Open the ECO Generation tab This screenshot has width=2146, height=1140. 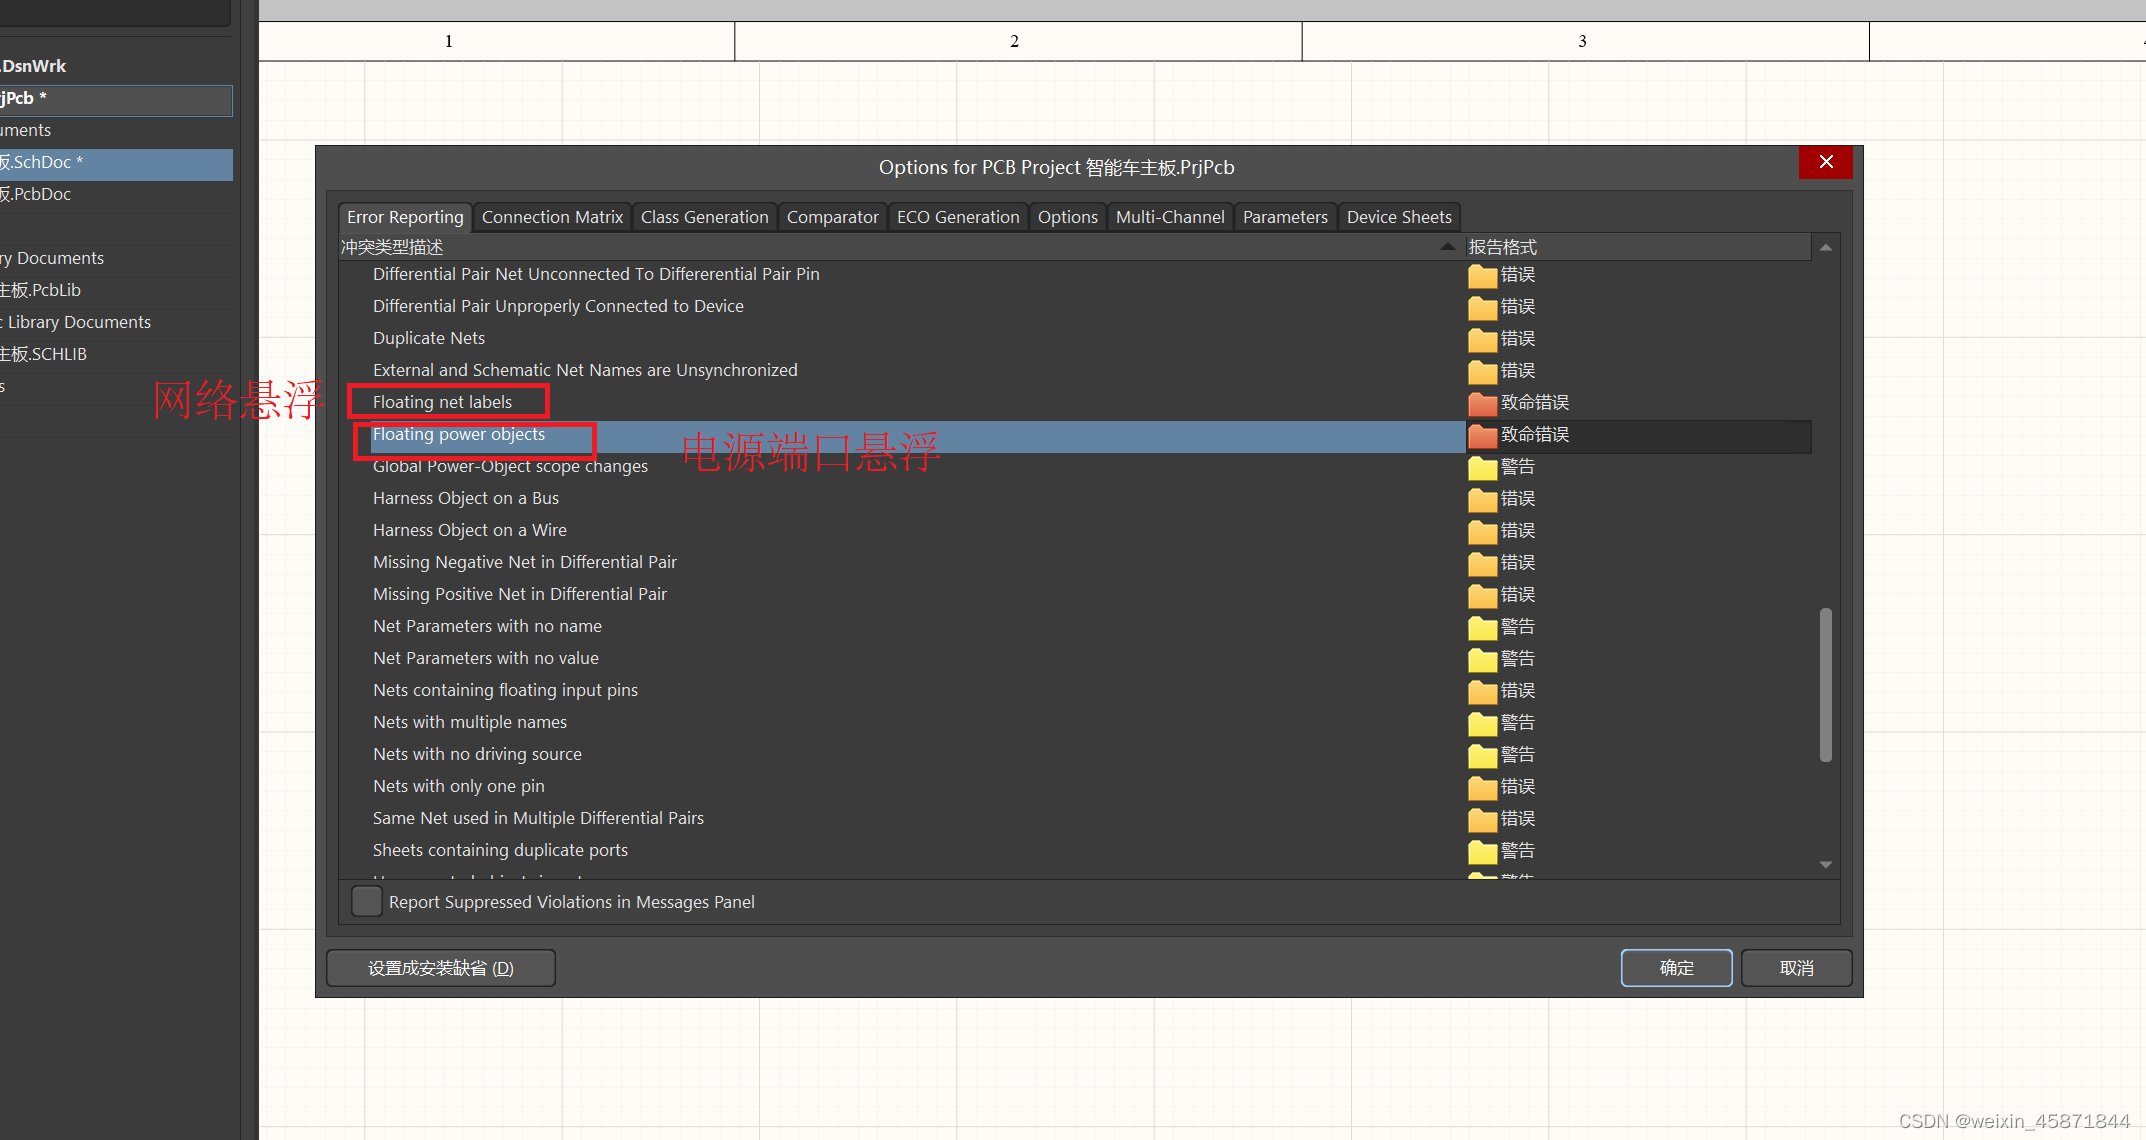pyautogui.click(x=957, y=217)
